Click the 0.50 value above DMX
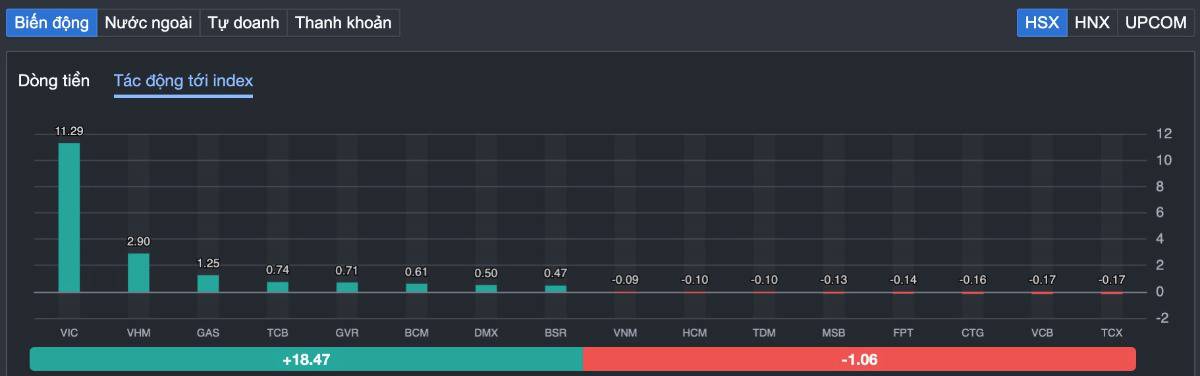Viewport: 1200px width, 376px height. pos(486,273)
